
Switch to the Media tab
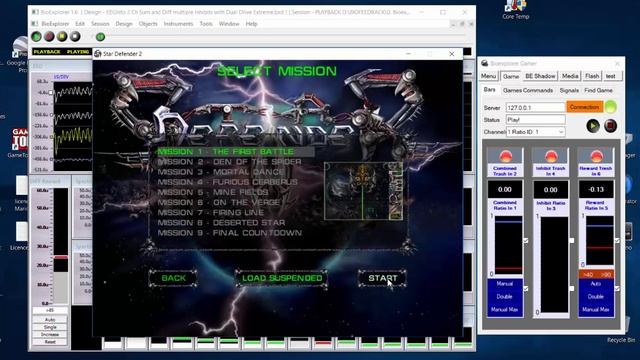tap(570, 76)
